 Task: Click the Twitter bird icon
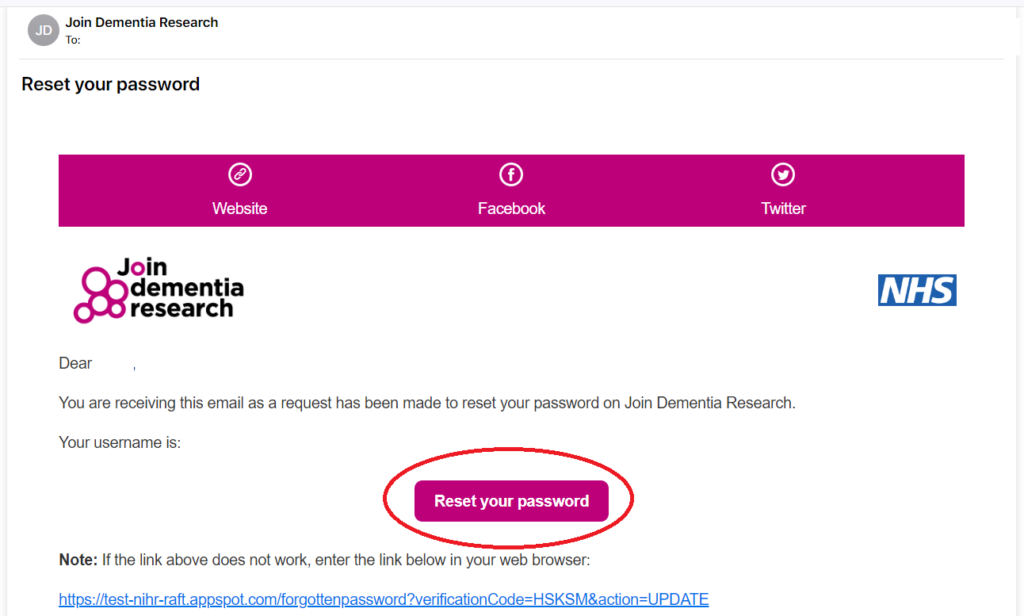(x=783, y=175)
